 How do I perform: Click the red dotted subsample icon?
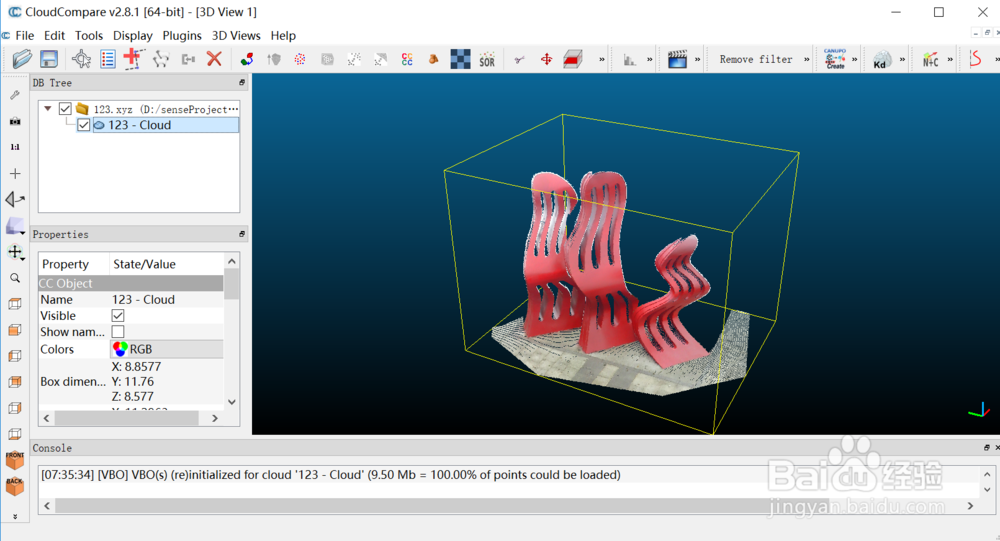click(x=299, y=59)
